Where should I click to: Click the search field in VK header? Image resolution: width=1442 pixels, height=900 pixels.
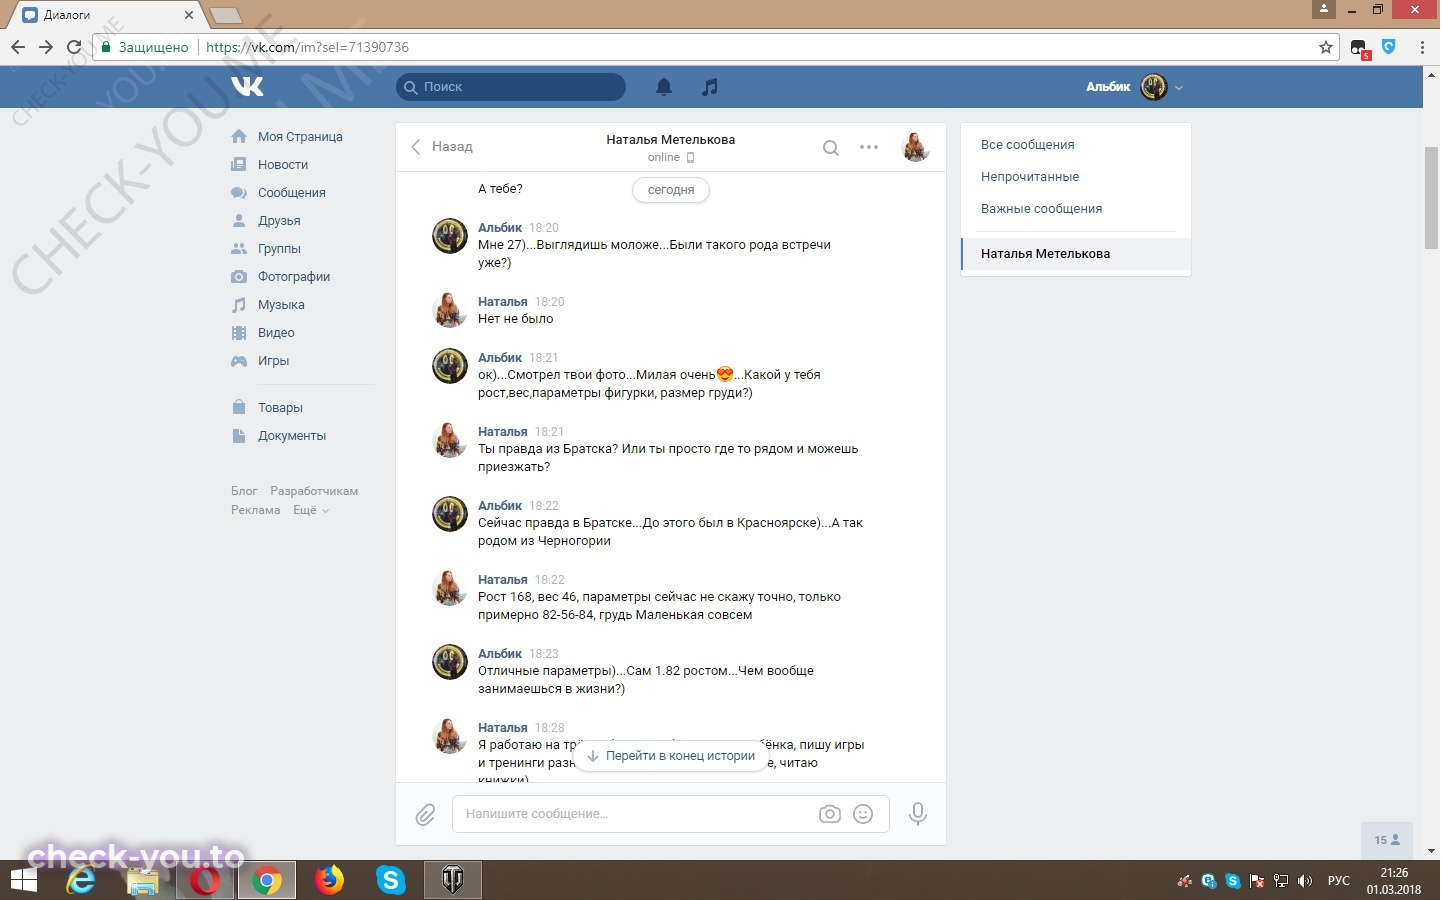tap(511, 87)
